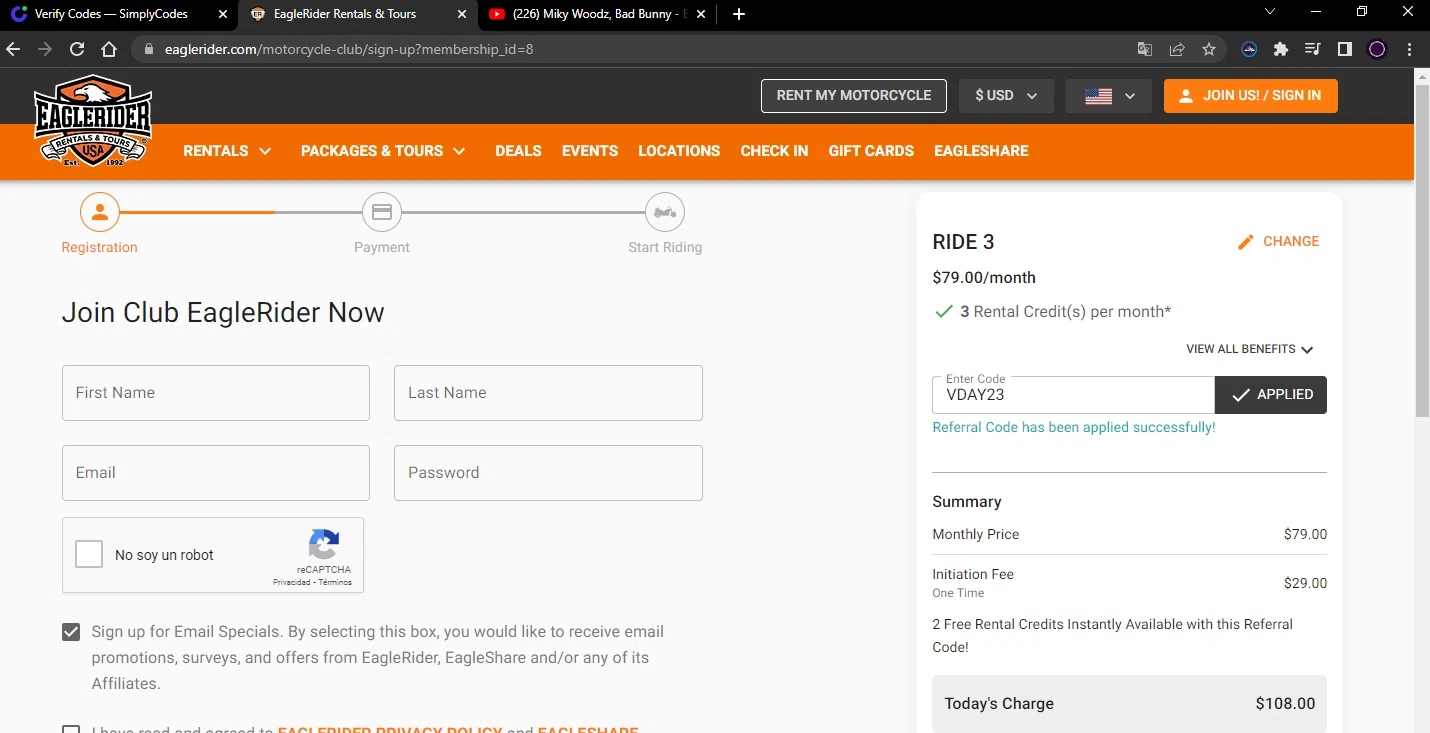Reload the current page
Image resolution: width=1430 pixels, height=733 pixels.
pyautogui.click(x=77, y=49)
